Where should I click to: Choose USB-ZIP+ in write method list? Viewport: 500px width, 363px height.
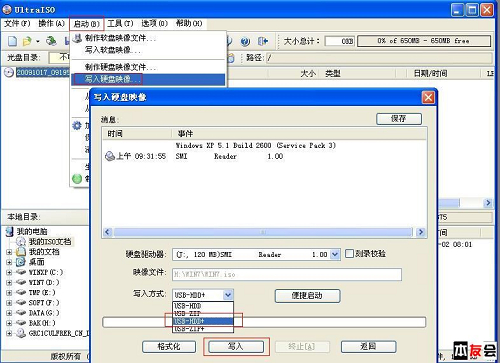[x=203, y=329]
